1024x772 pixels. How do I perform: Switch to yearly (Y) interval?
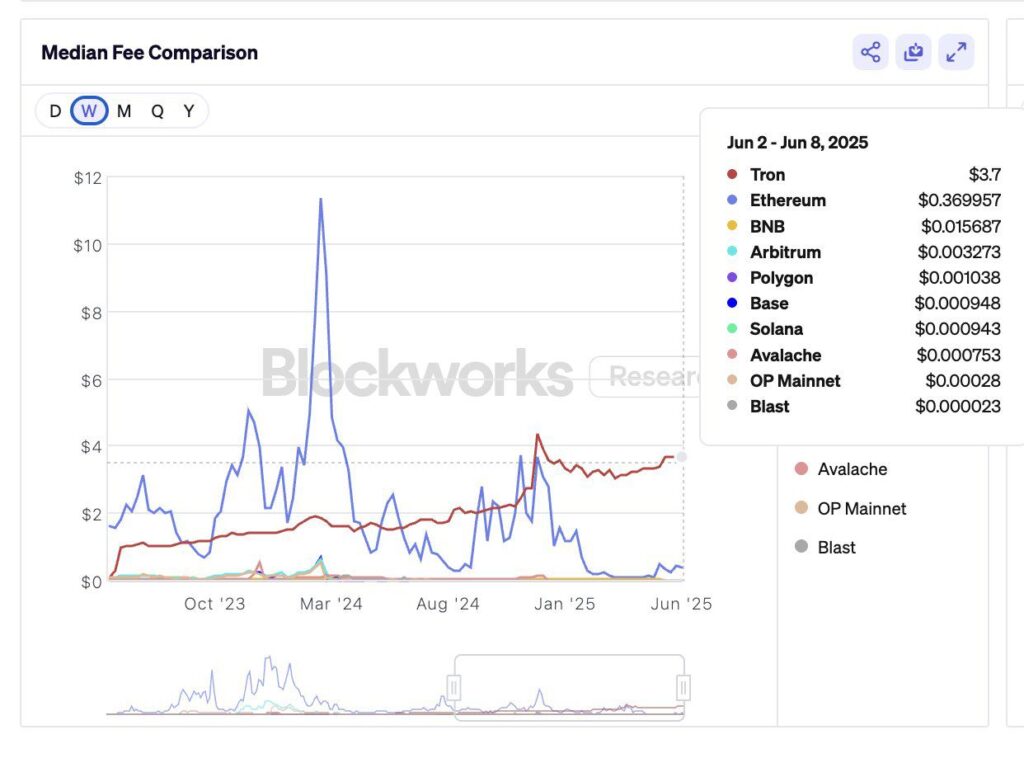click(x=188, y=111)
